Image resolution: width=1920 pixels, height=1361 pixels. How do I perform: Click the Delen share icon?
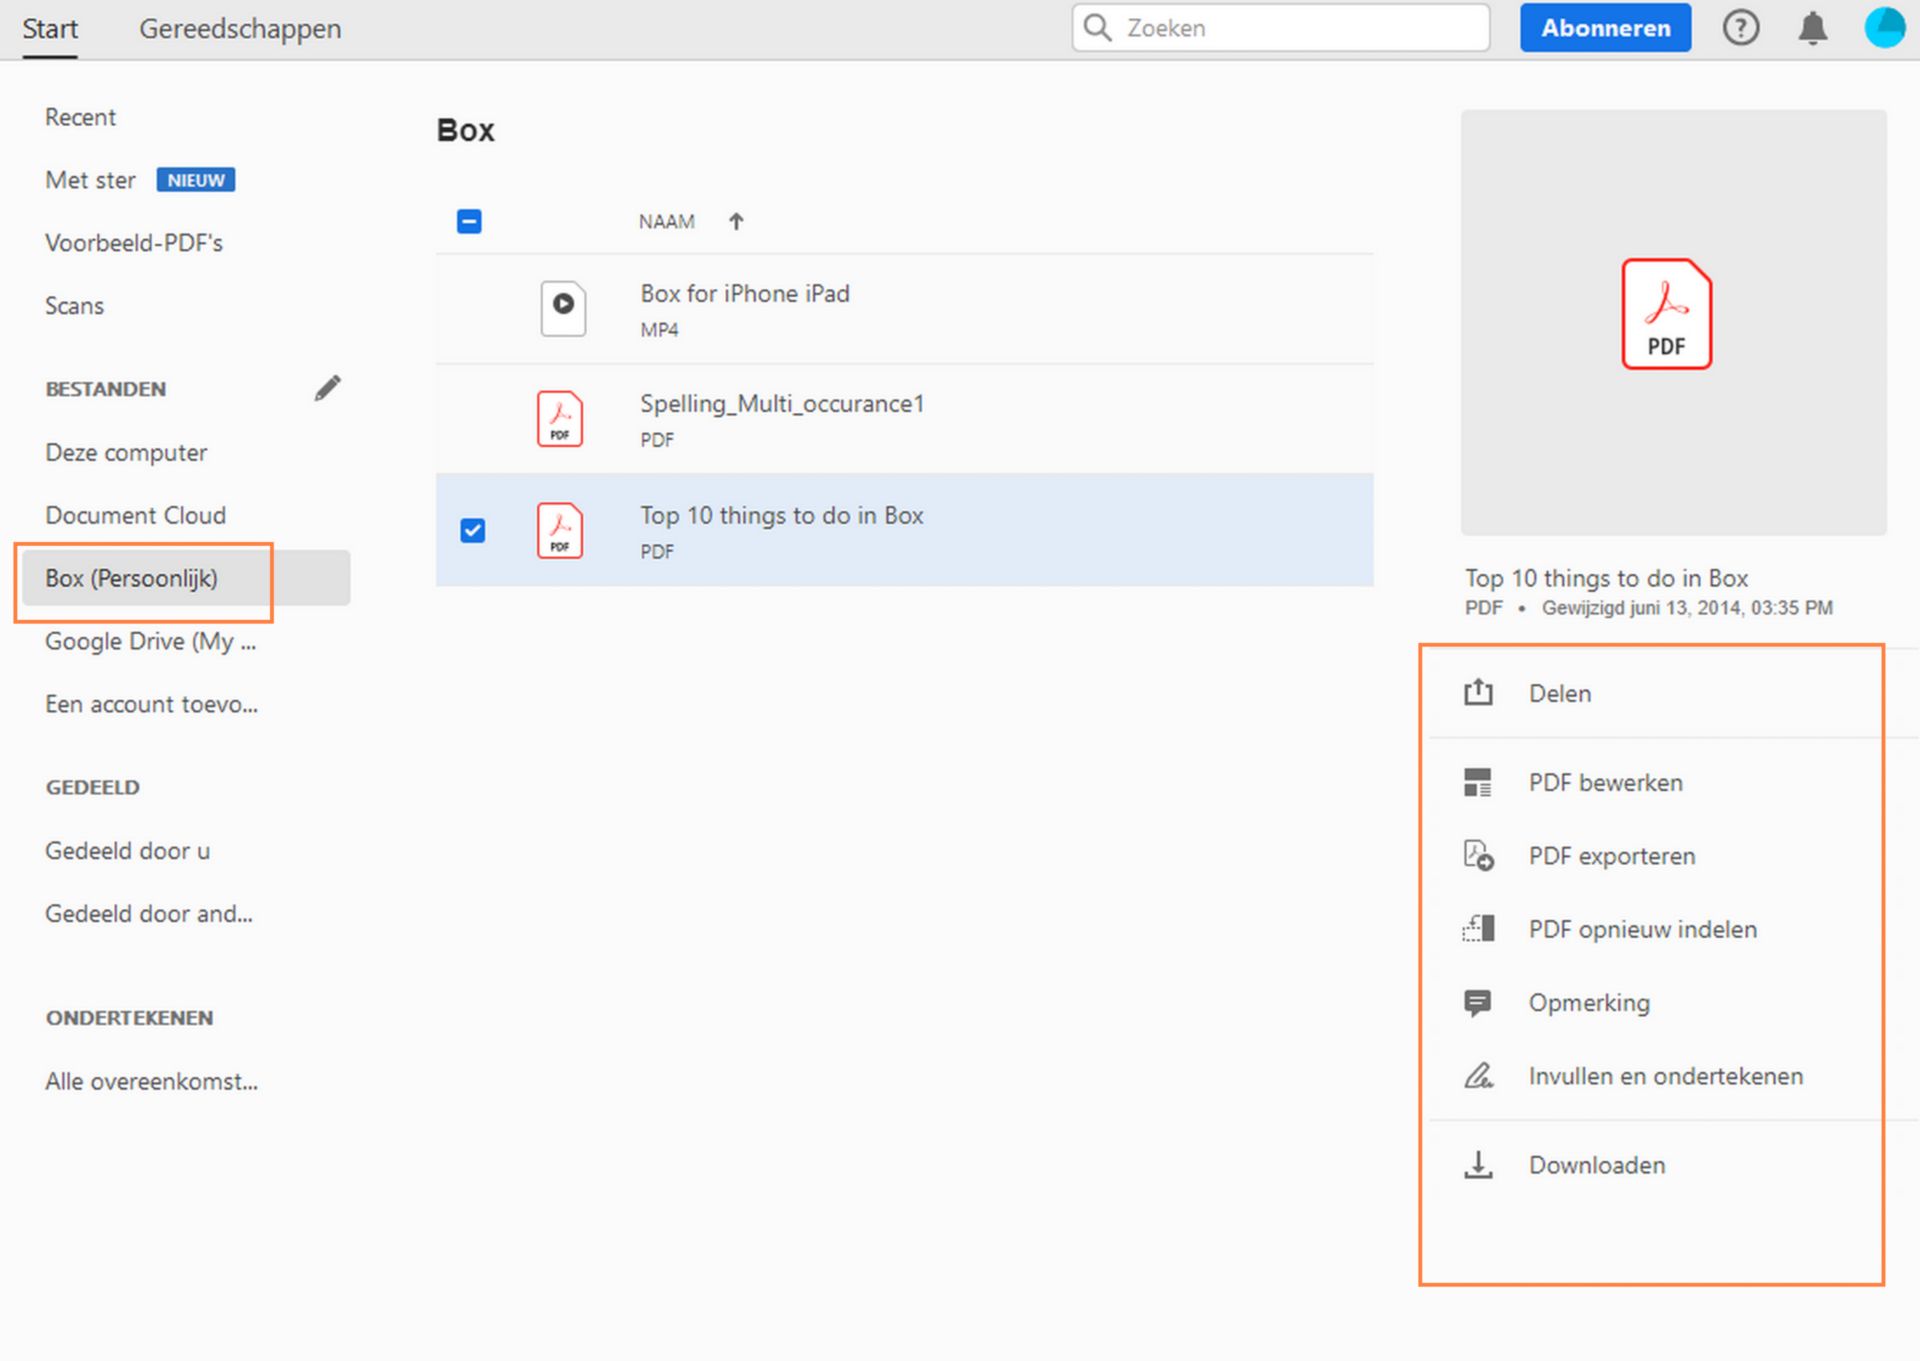point(1478,692)
